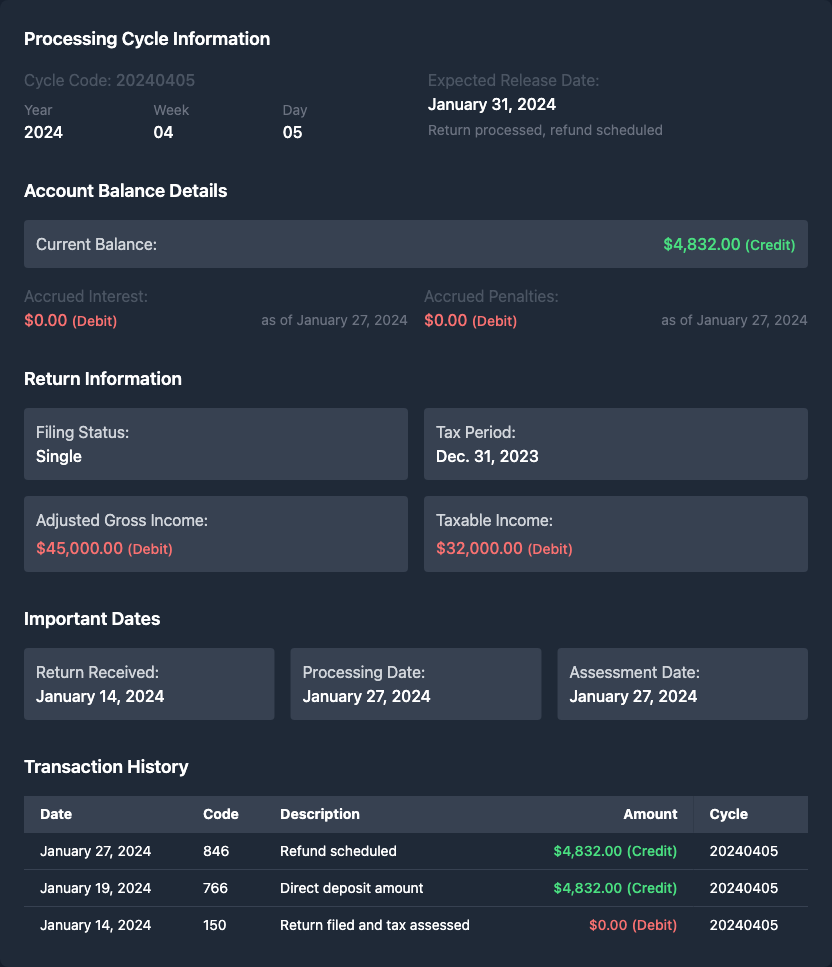The height and width of the screenshot is (967, 832).
Task: Click the Cycle column header
Action: click(728, 814)
